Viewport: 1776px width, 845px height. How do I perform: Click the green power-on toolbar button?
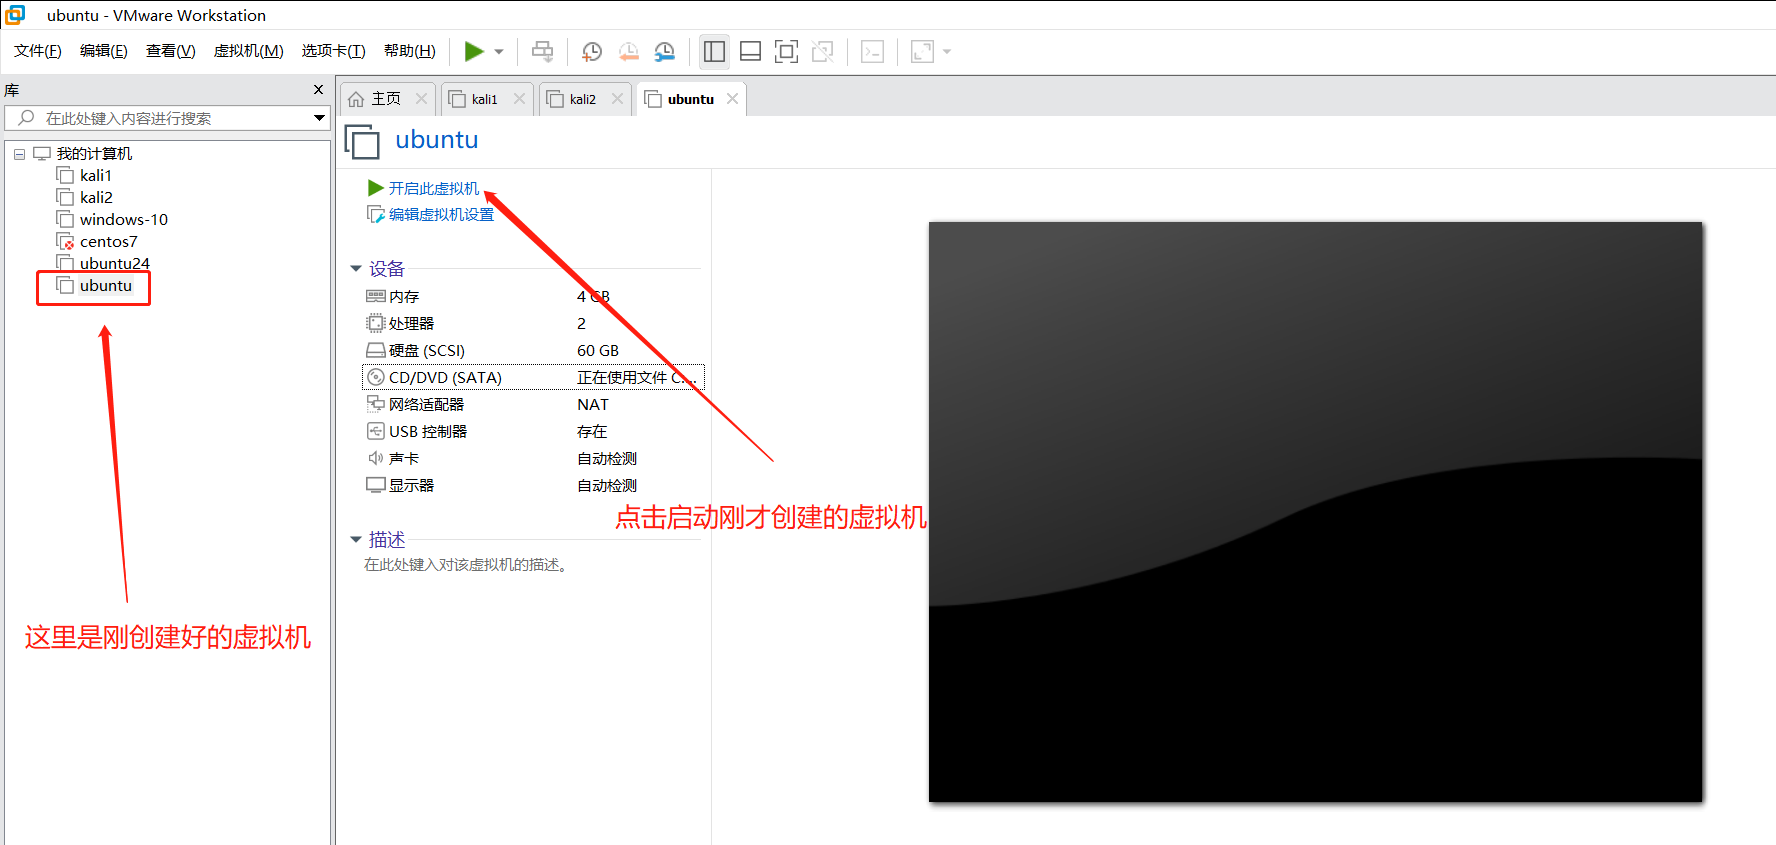[474, 51]
